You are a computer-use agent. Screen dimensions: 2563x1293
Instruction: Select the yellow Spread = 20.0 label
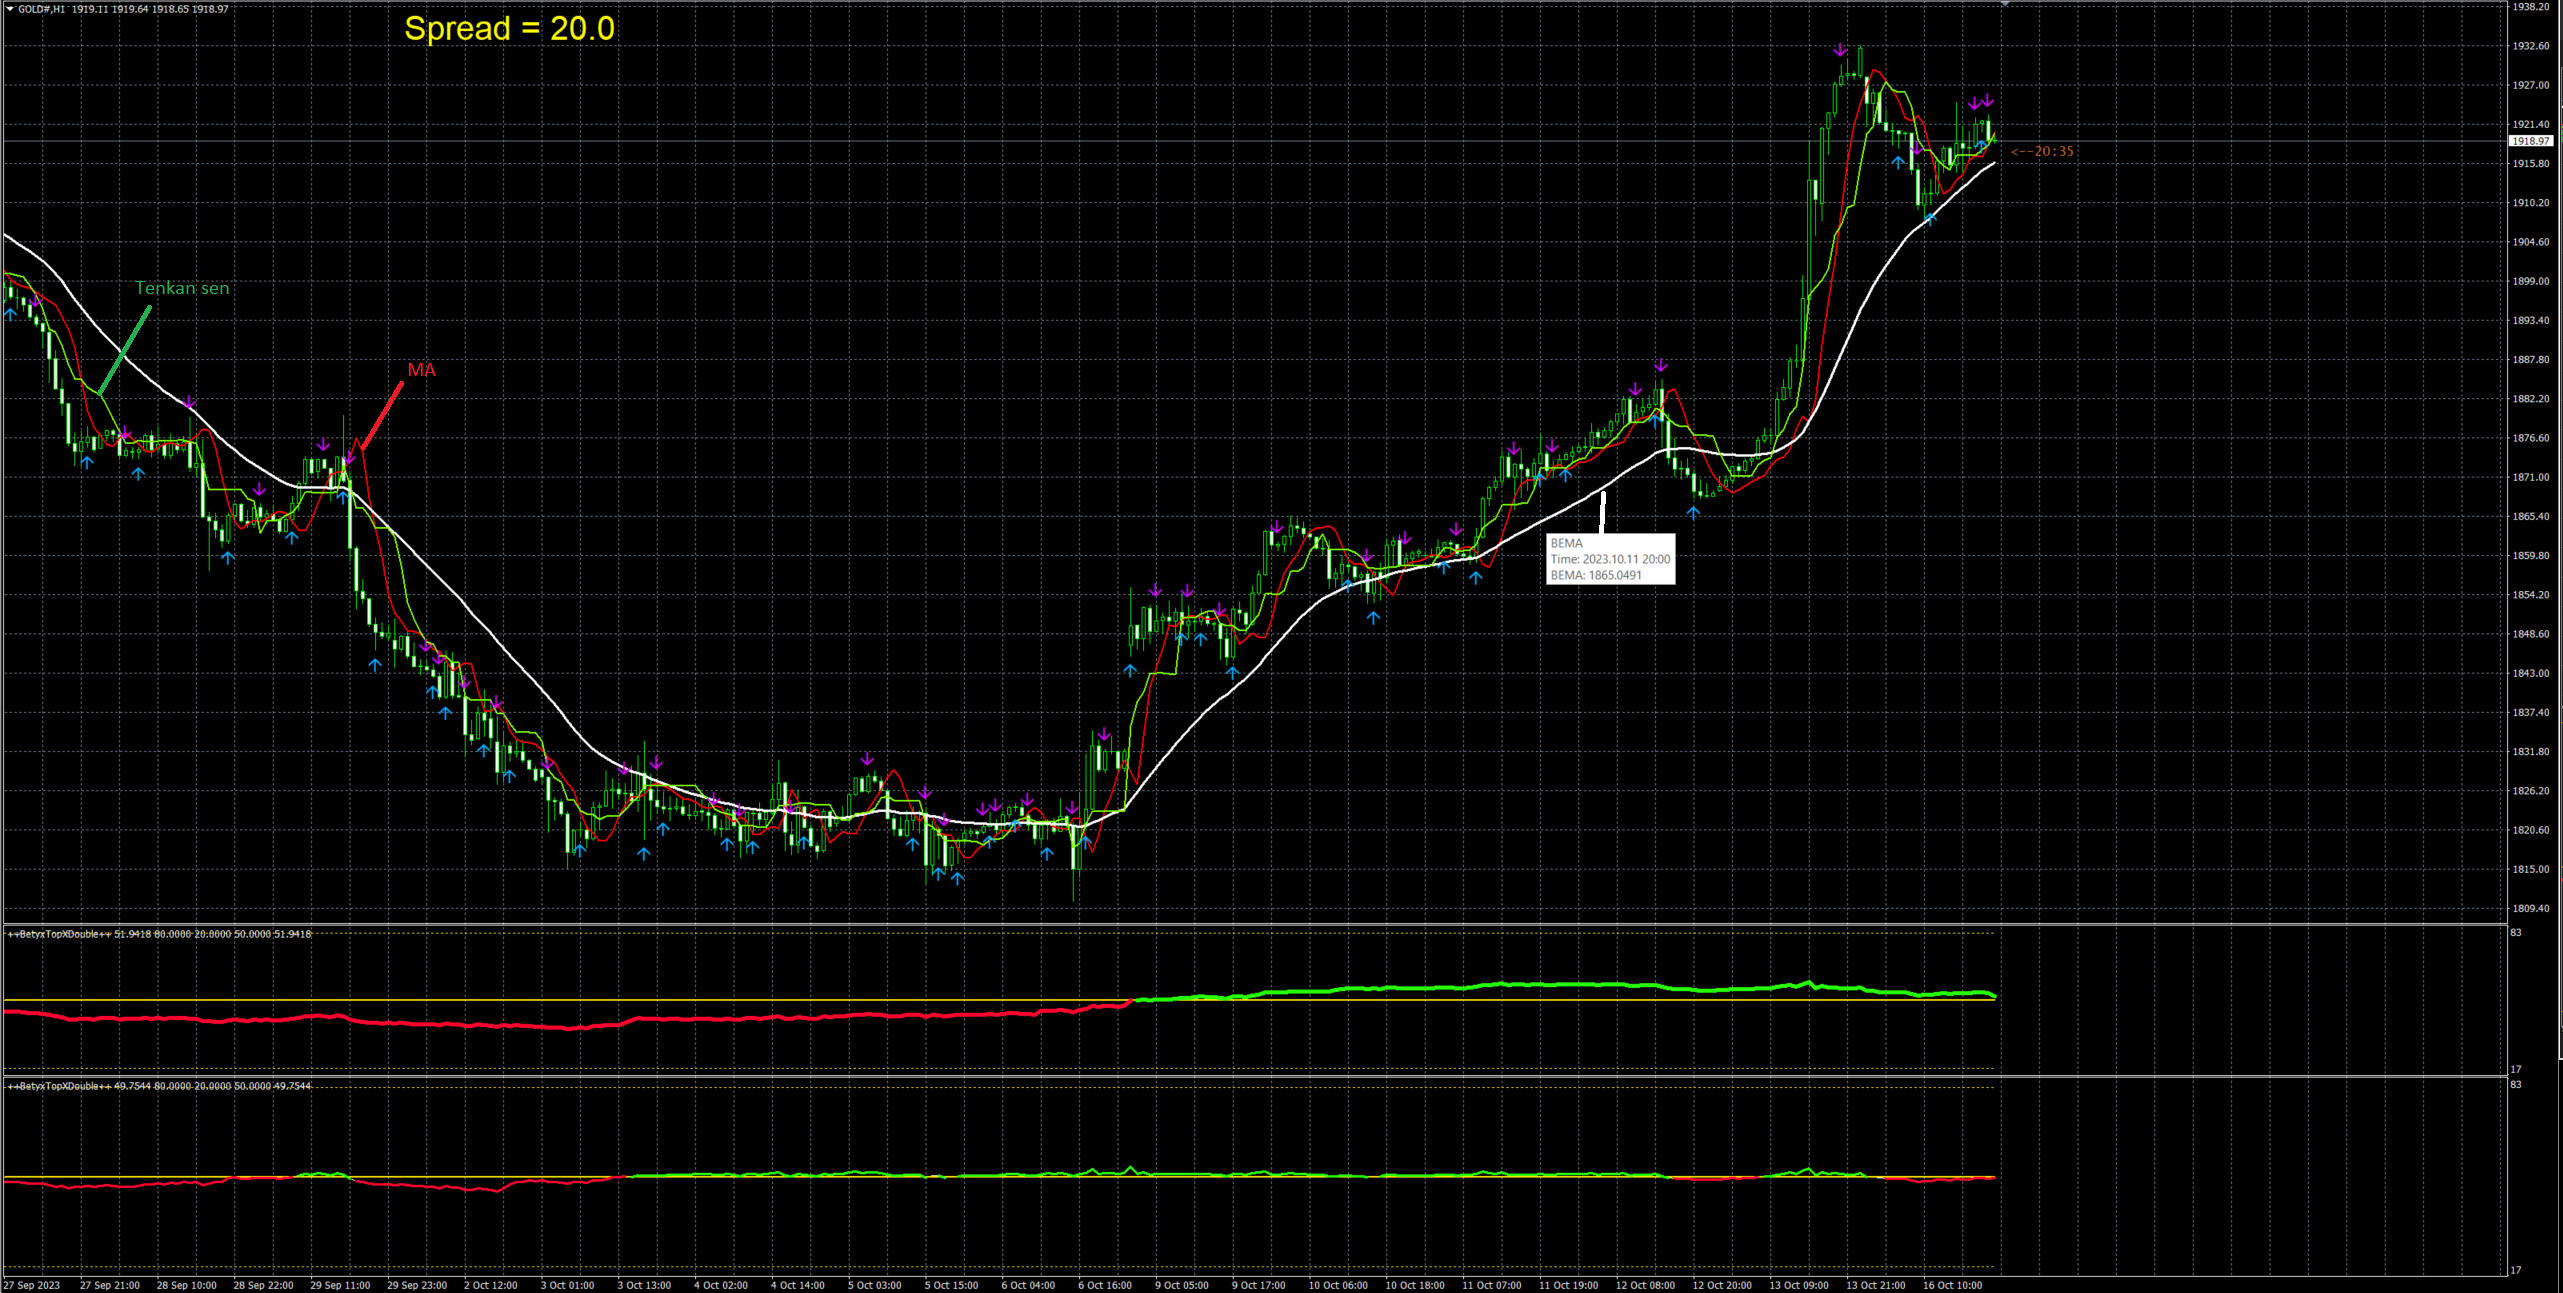point(509,29)
